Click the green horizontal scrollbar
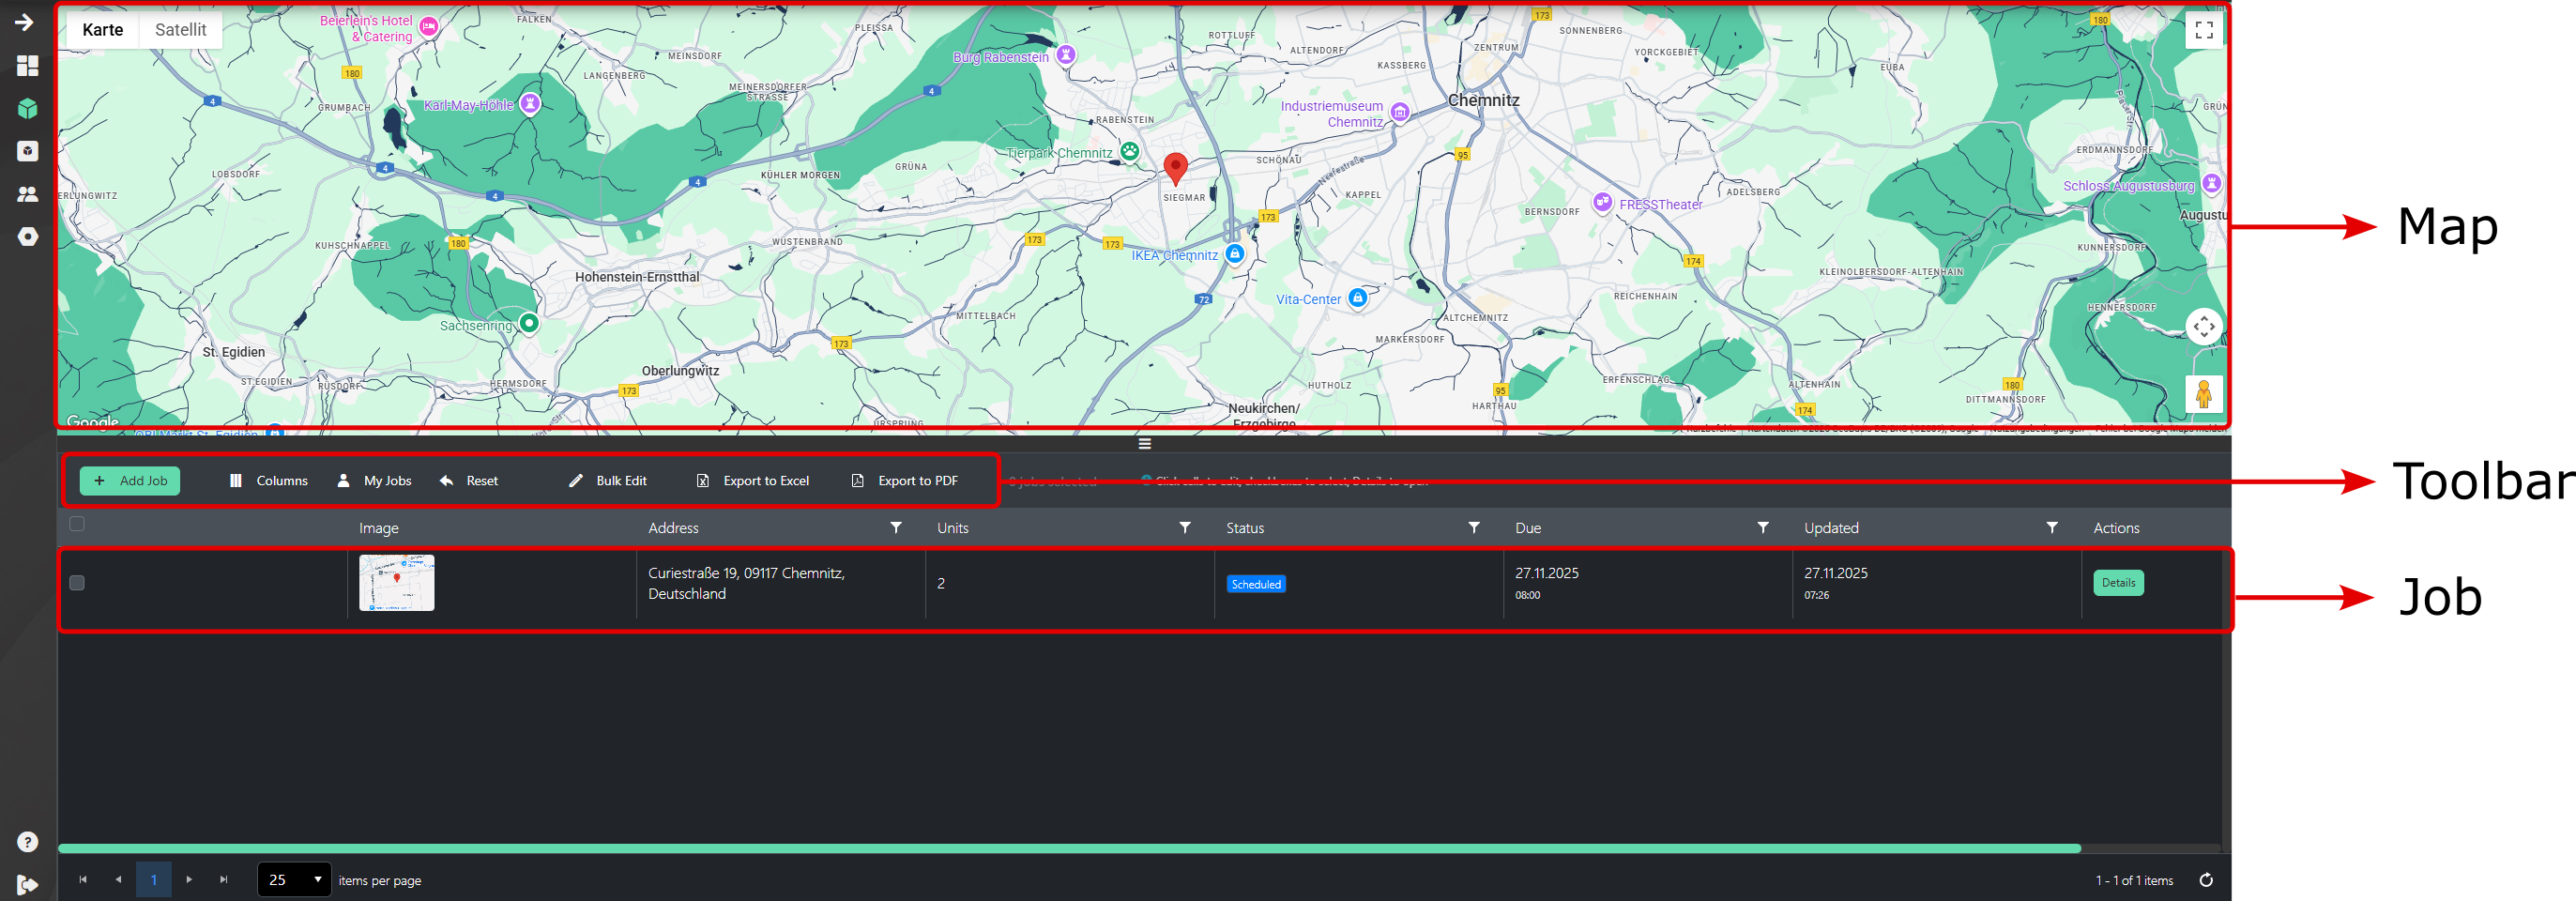2576x901 pixels. click(1068, 848)
